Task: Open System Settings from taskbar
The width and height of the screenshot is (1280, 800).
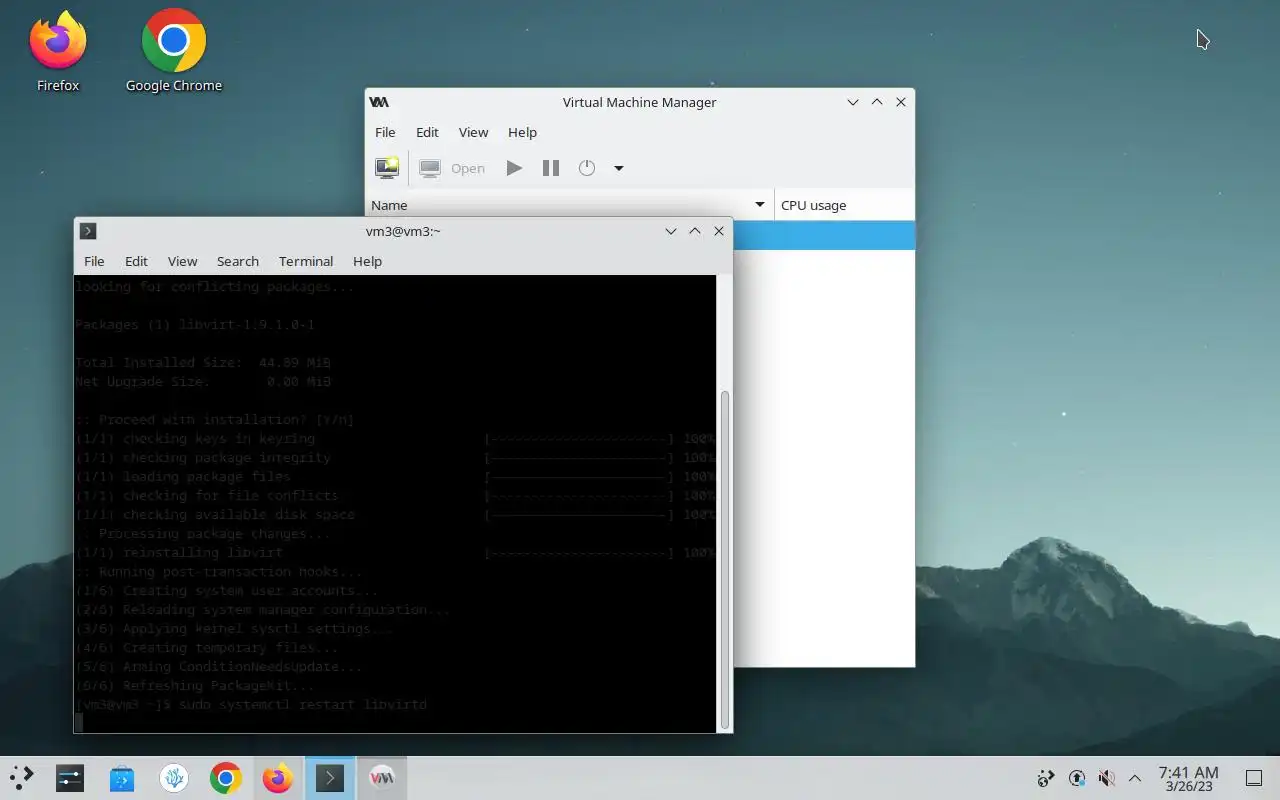Action: [x=70, y=777]
